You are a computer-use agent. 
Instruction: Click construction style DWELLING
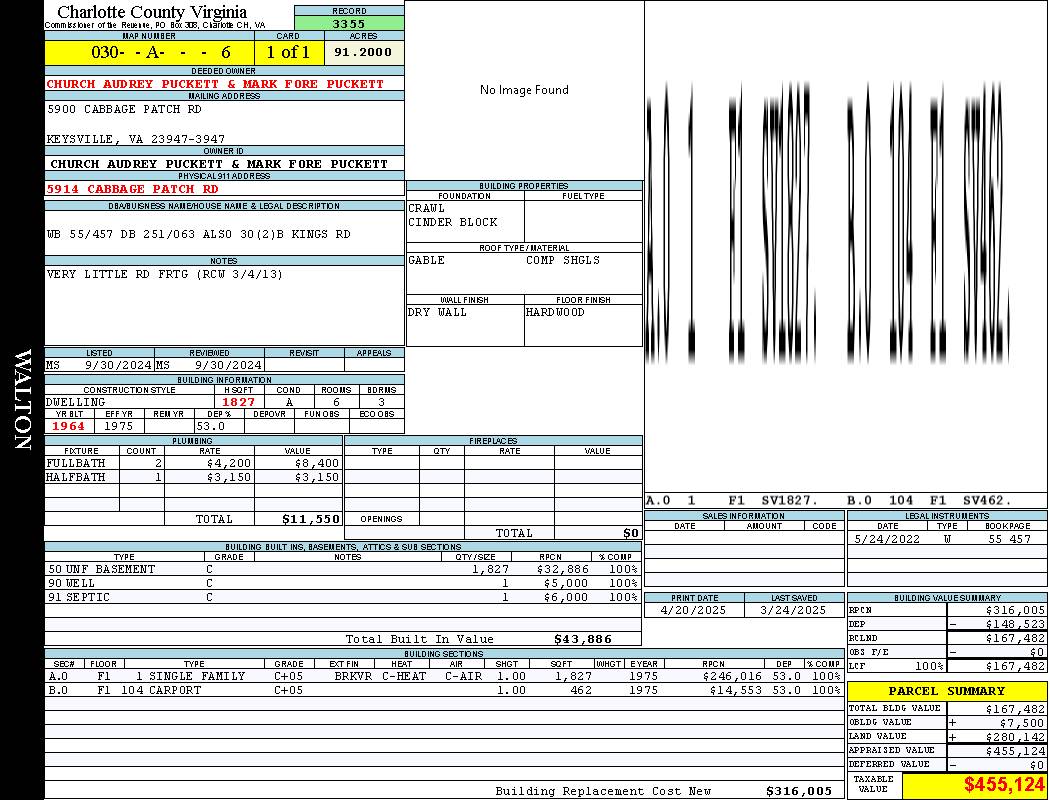[x=76, y=402]
